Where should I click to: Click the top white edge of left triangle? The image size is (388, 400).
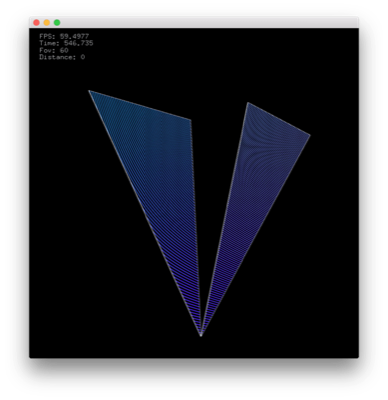140,105
